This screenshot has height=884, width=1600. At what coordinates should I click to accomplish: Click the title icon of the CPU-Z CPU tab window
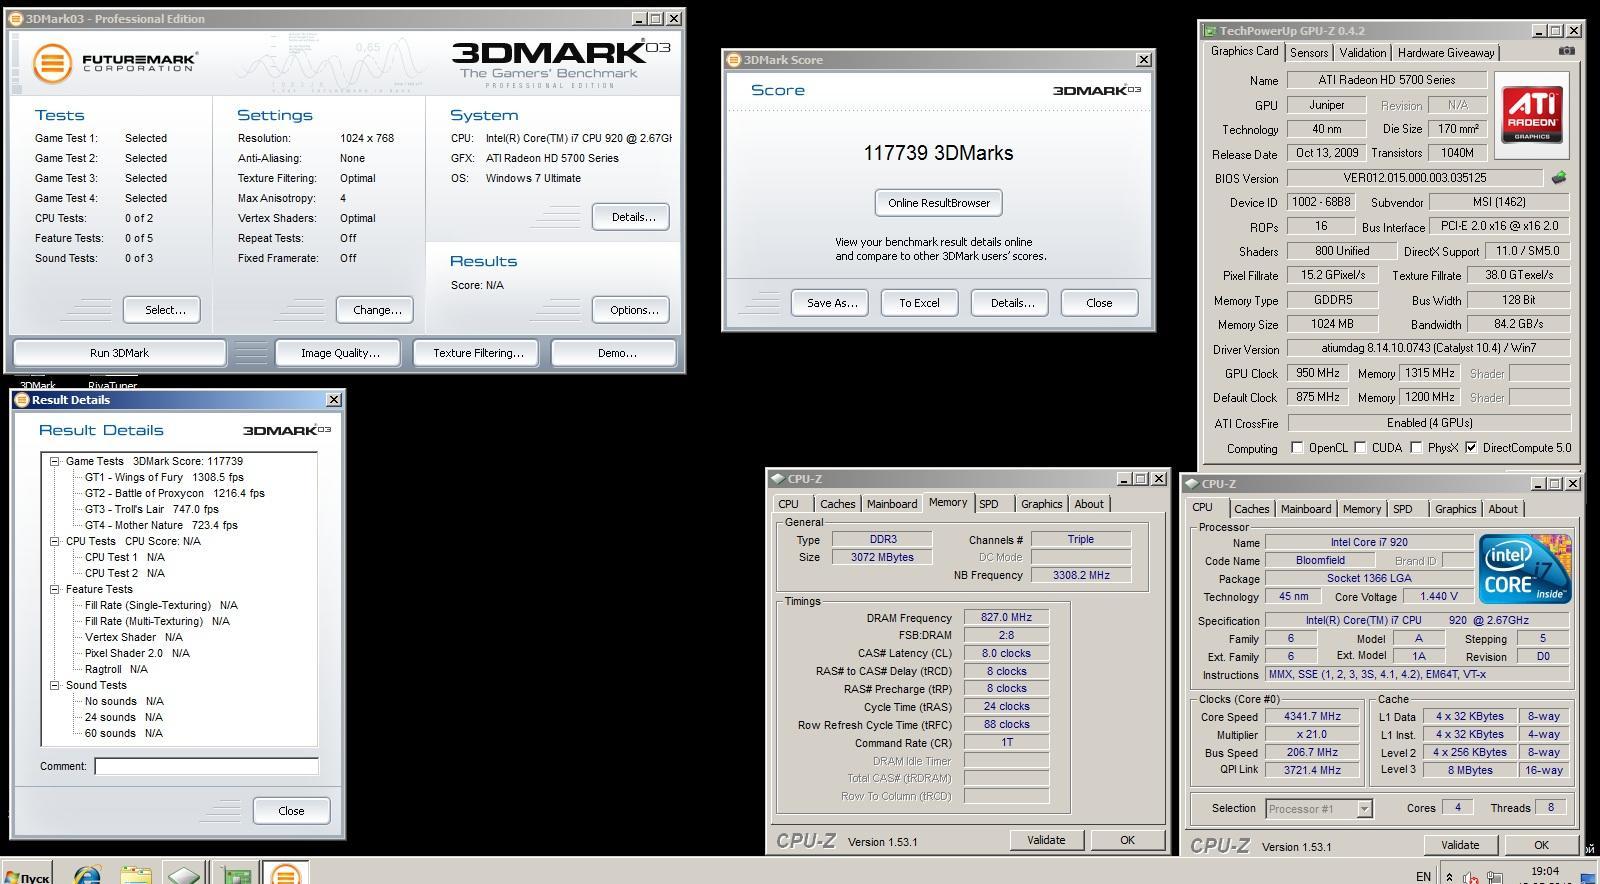(1192, 484)
